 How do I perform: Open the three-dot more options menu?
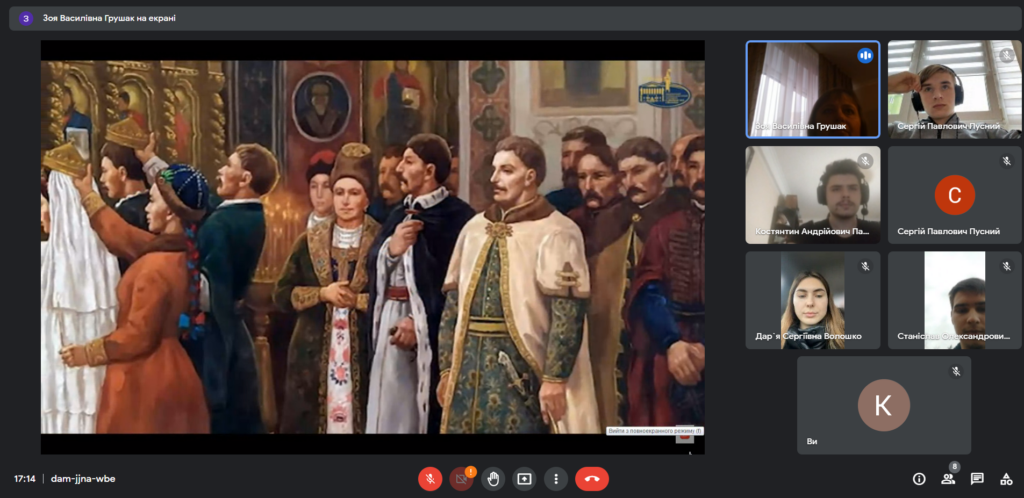point(556,479)
